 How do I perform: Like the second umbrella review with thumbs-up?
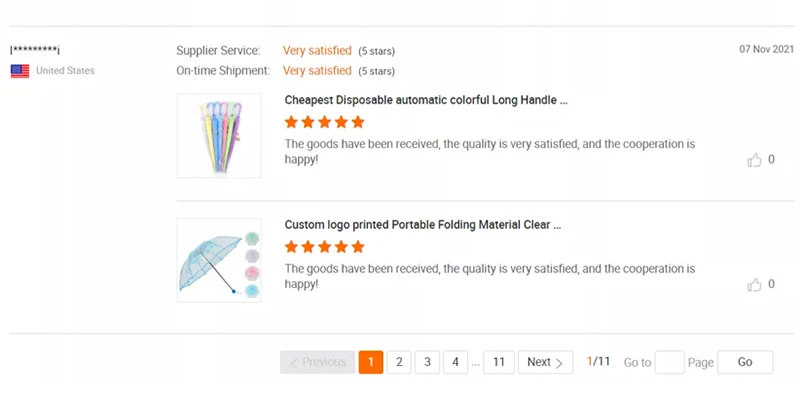coord(755,285)
